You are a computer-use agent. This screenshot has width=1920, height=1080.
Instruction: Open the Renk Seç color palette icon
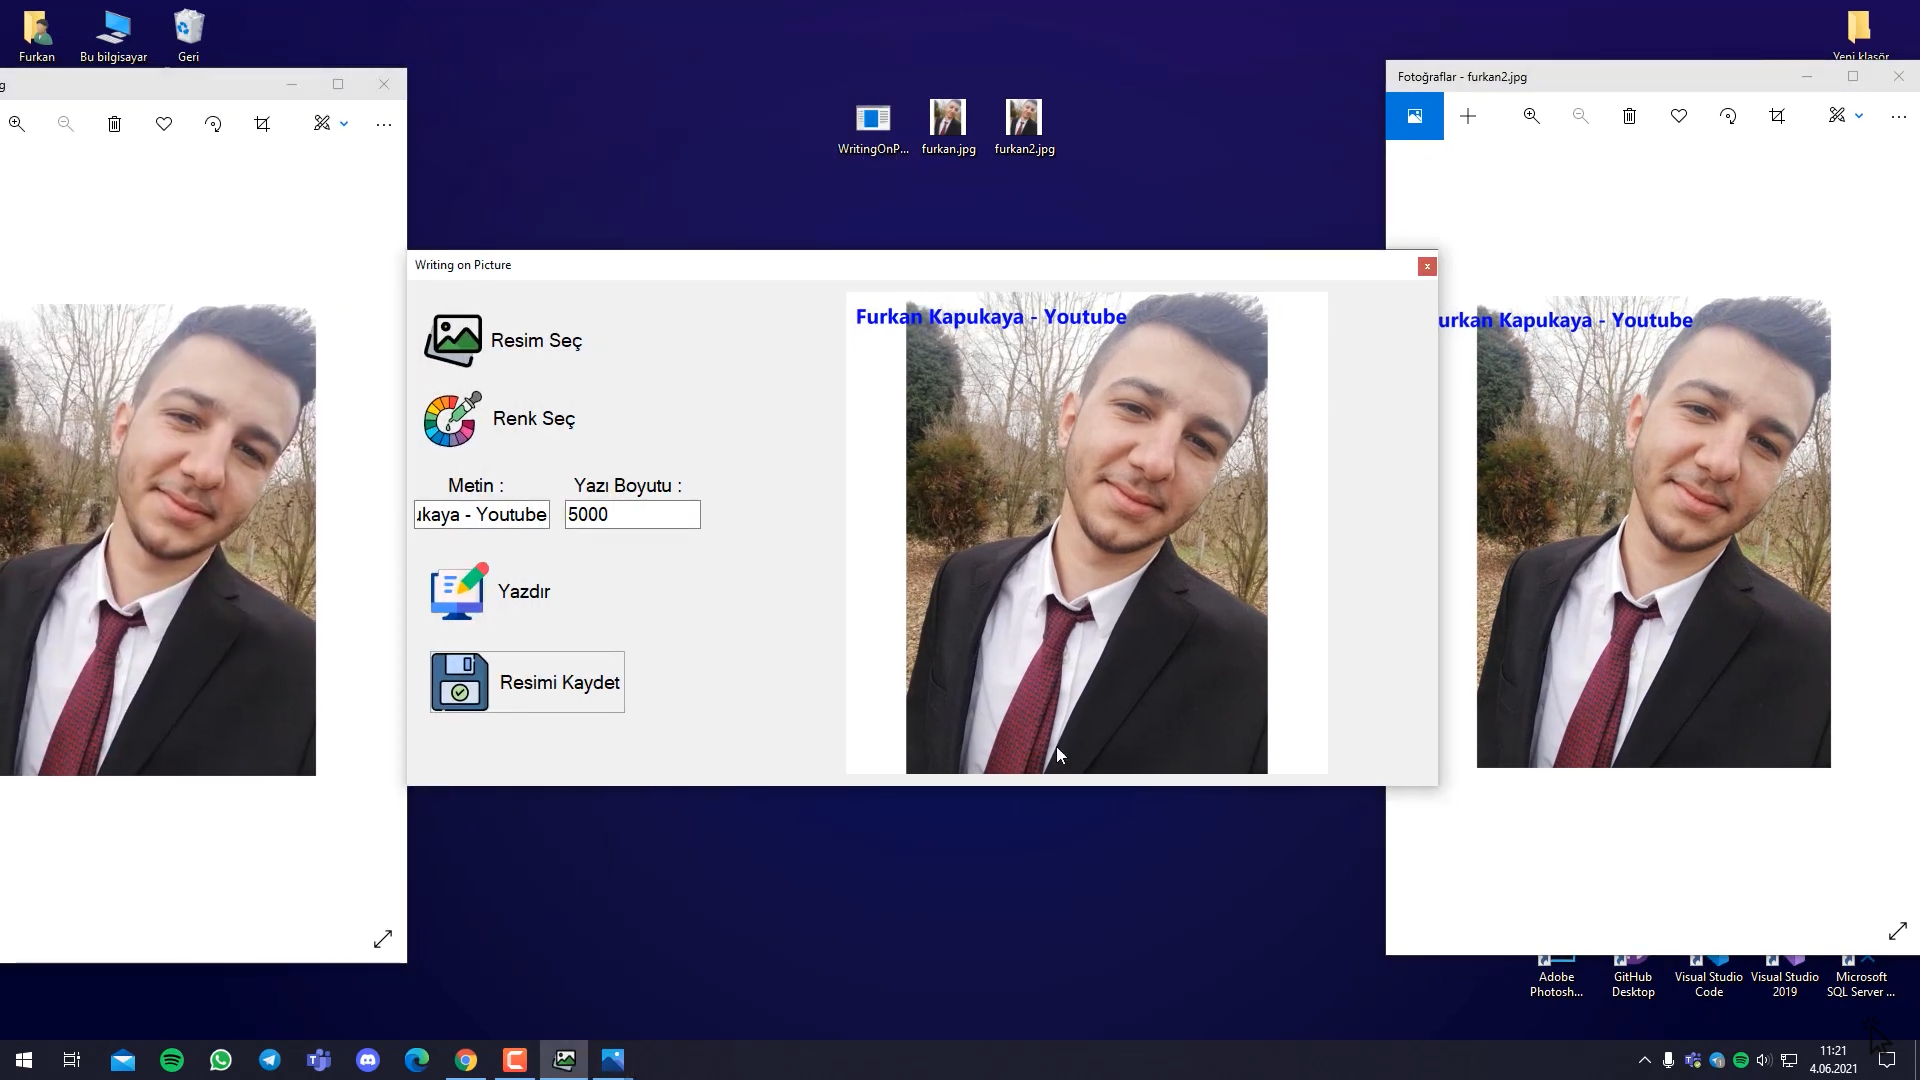pos(452,419)
